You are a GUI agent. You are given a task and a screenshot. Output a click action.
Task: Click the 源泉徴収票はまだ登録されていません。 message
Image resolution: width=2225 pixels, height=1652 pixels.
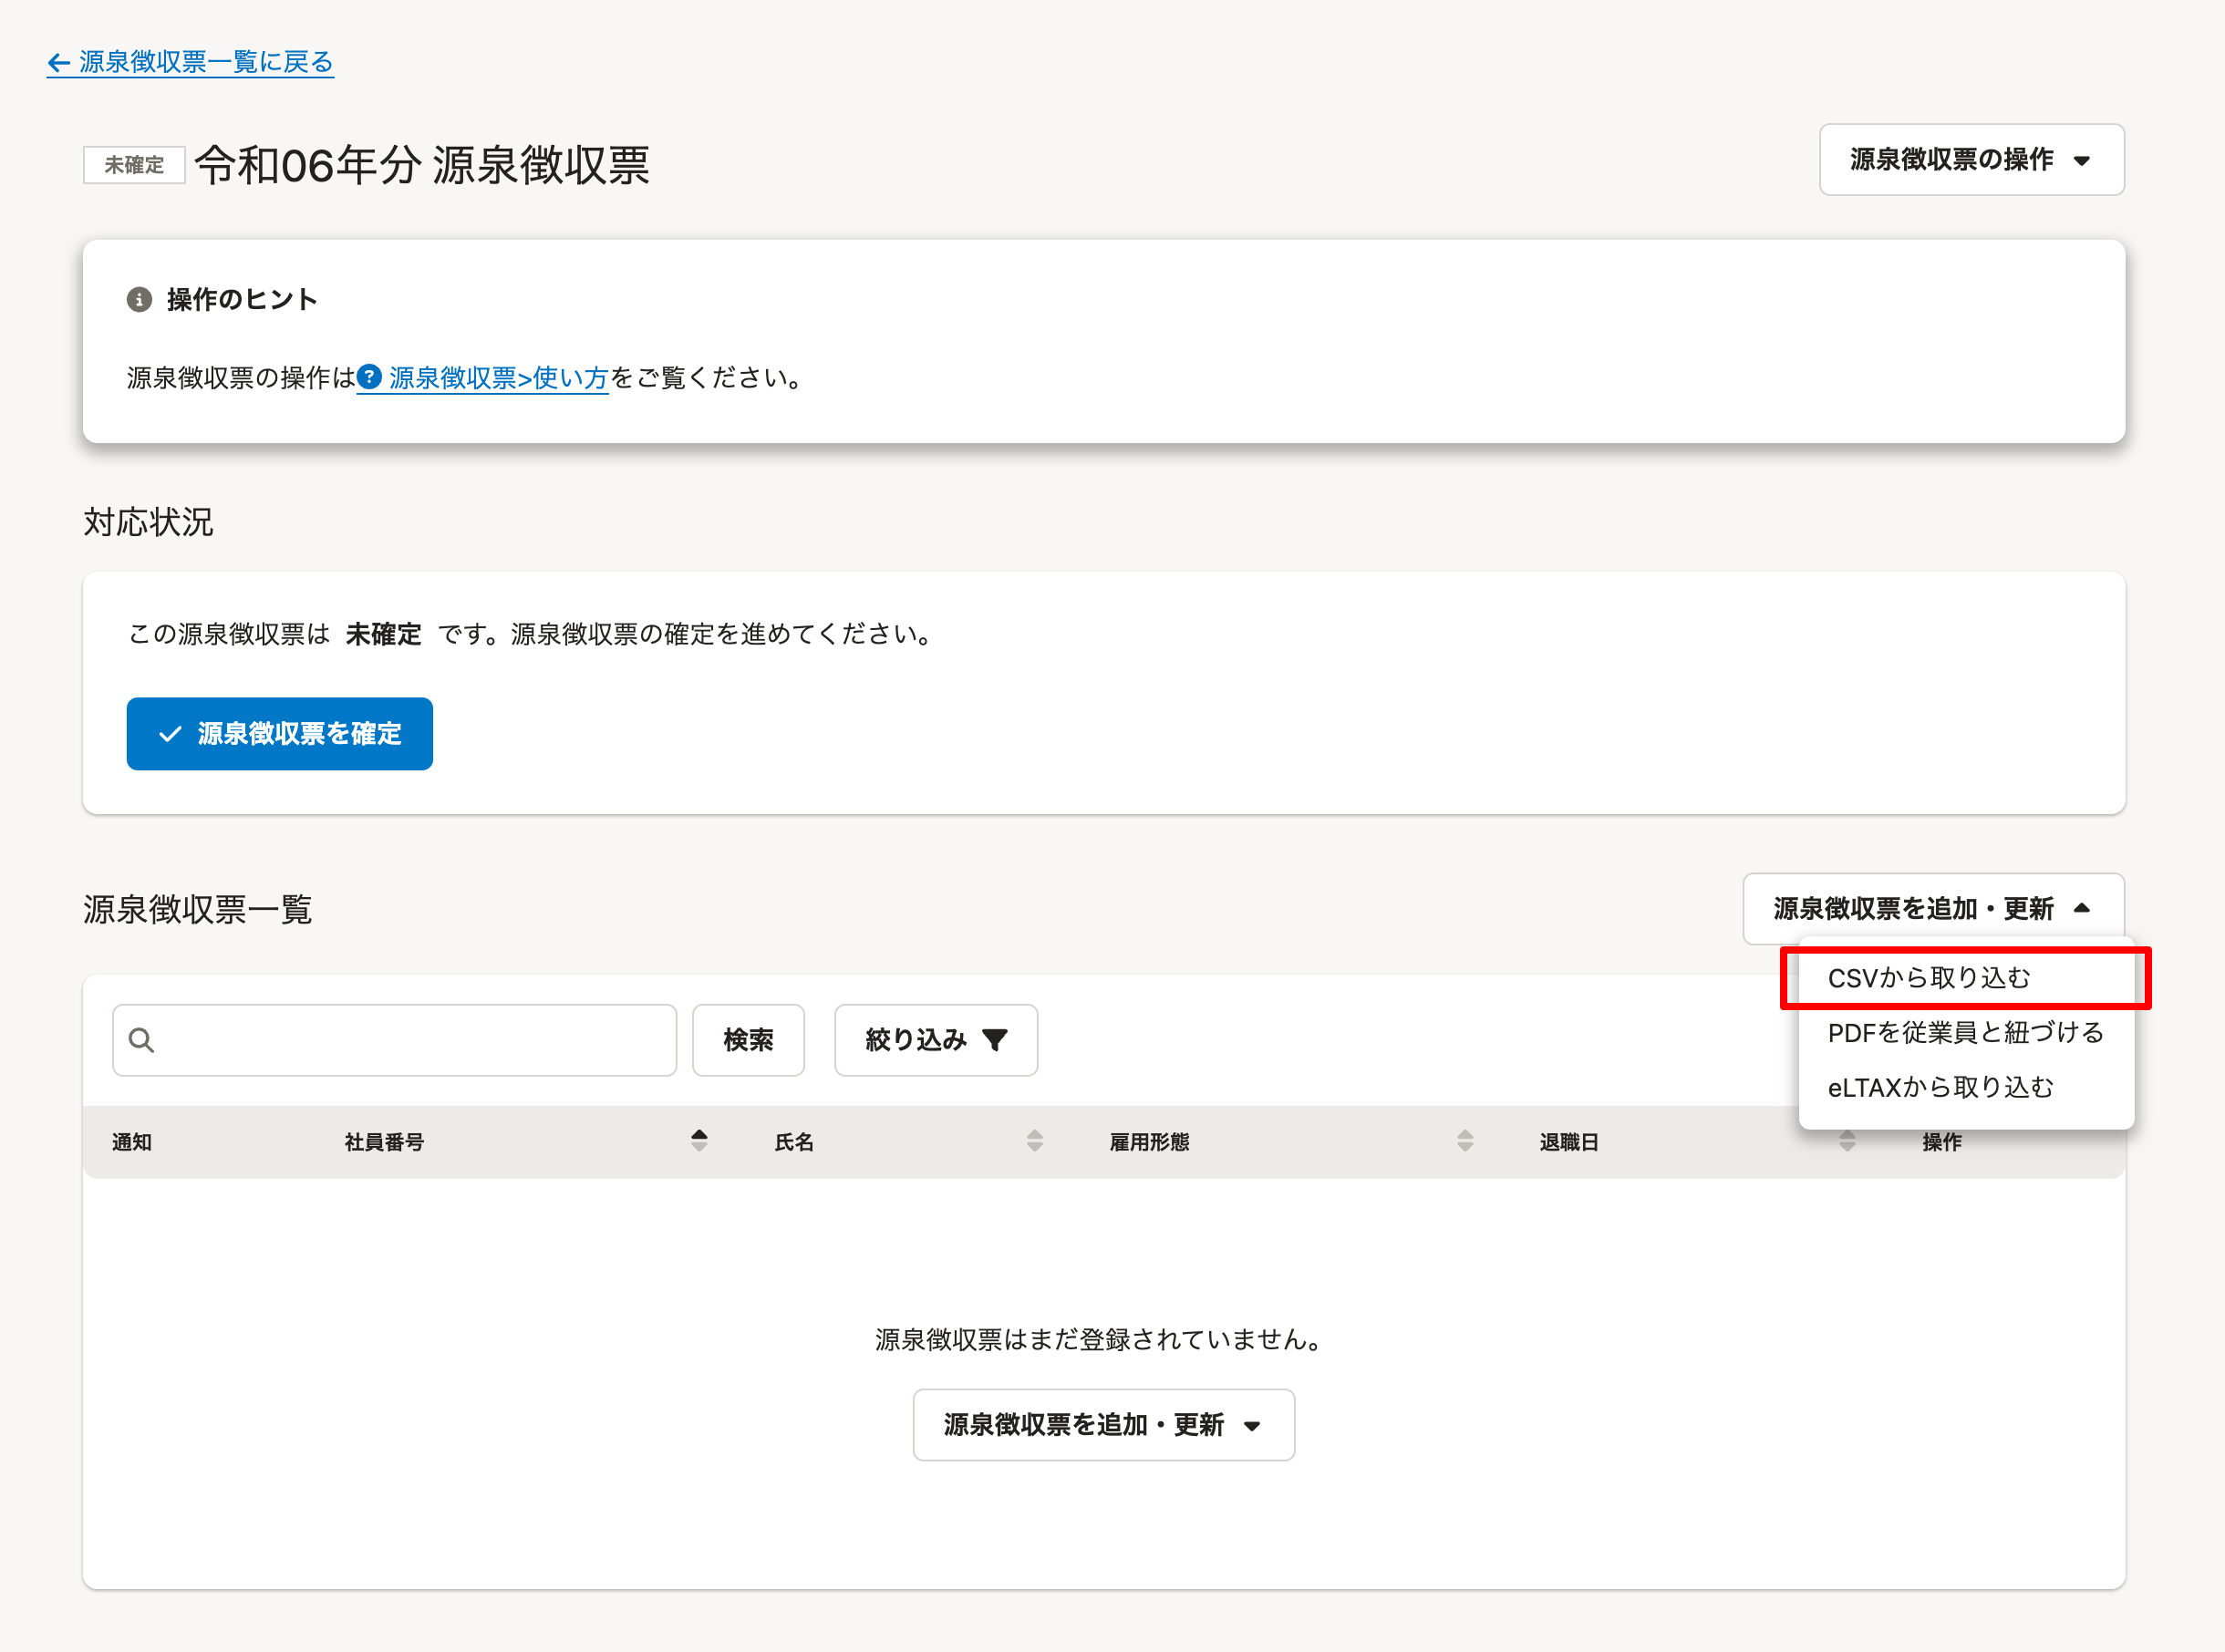[1100, 1339]
